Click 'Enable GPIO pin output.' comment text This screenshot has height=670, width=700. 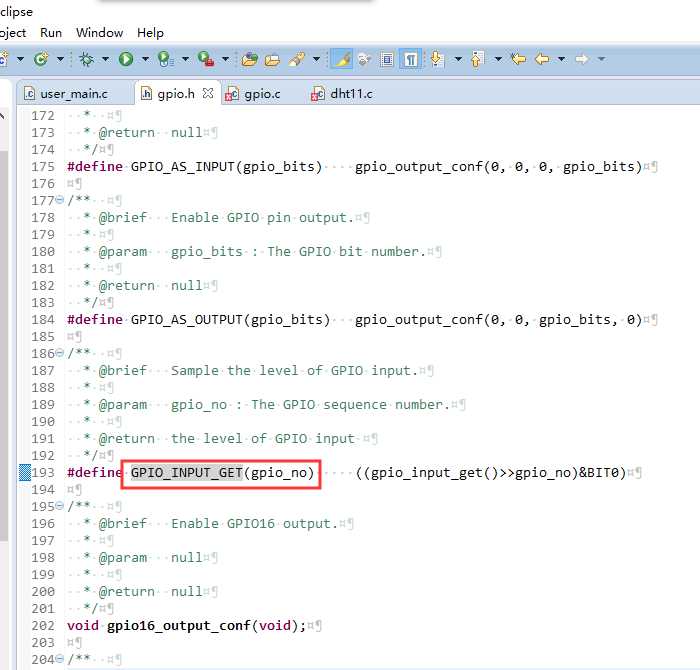click(262, 217)
